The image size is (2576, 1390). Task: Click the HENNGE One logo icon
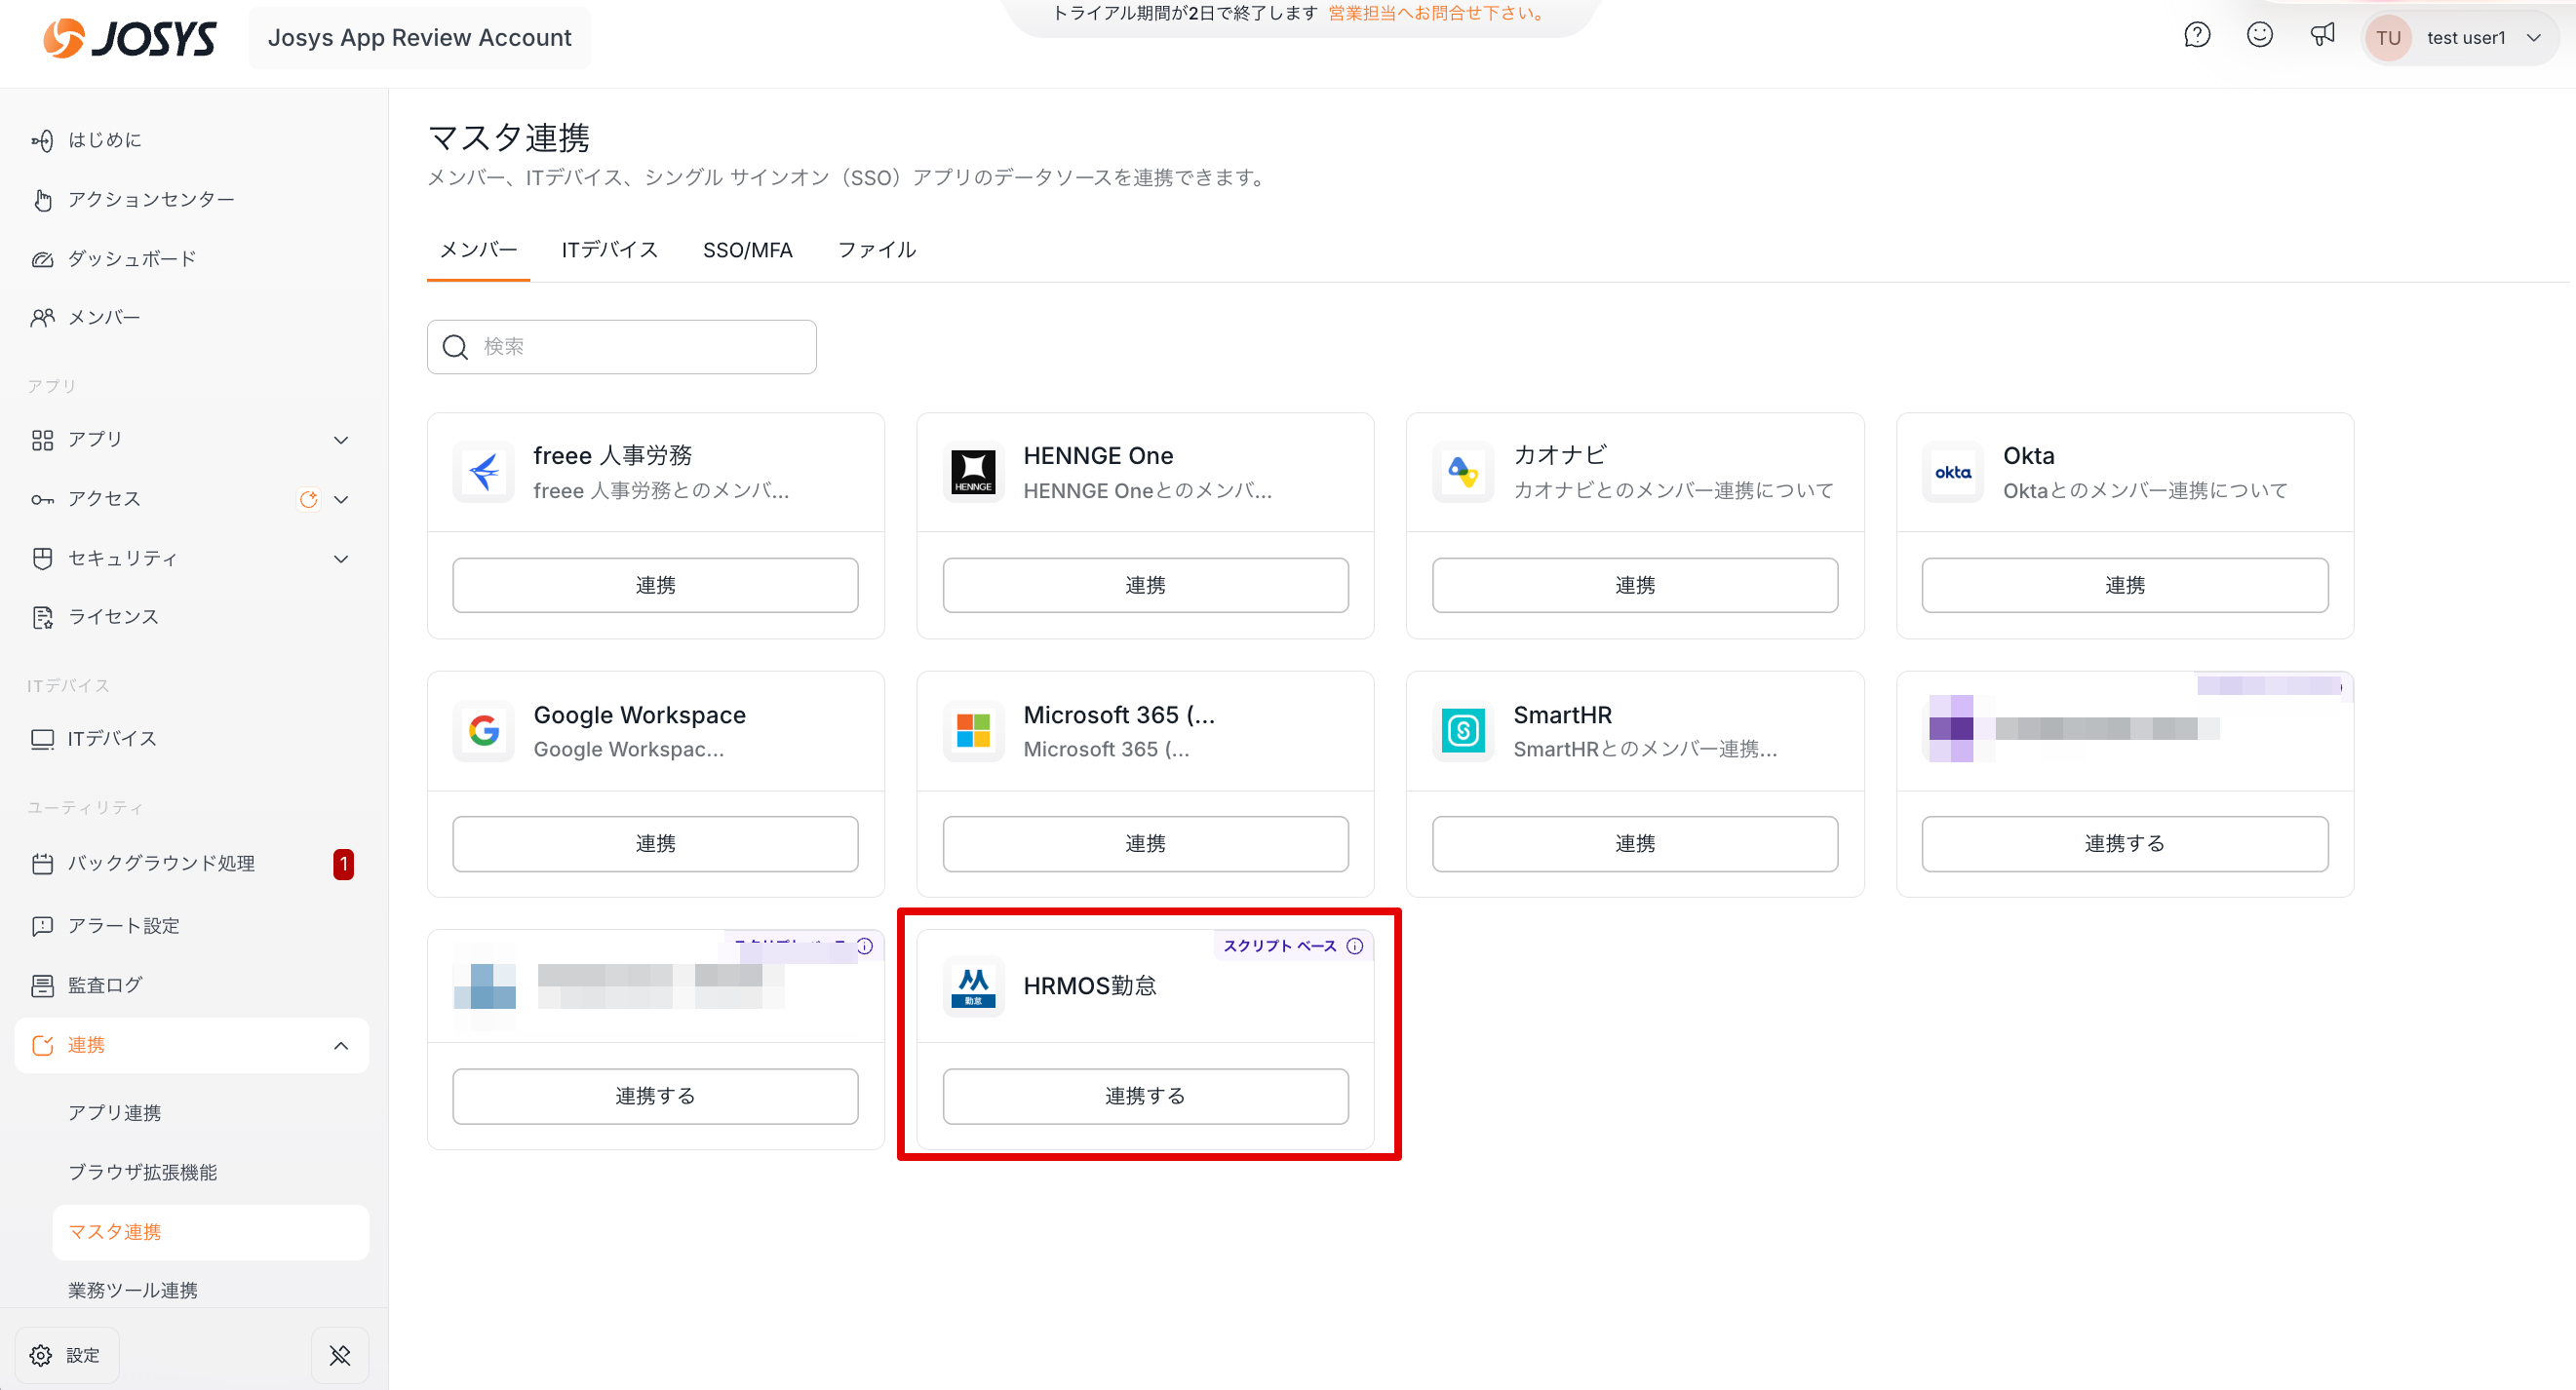(973, 472)
